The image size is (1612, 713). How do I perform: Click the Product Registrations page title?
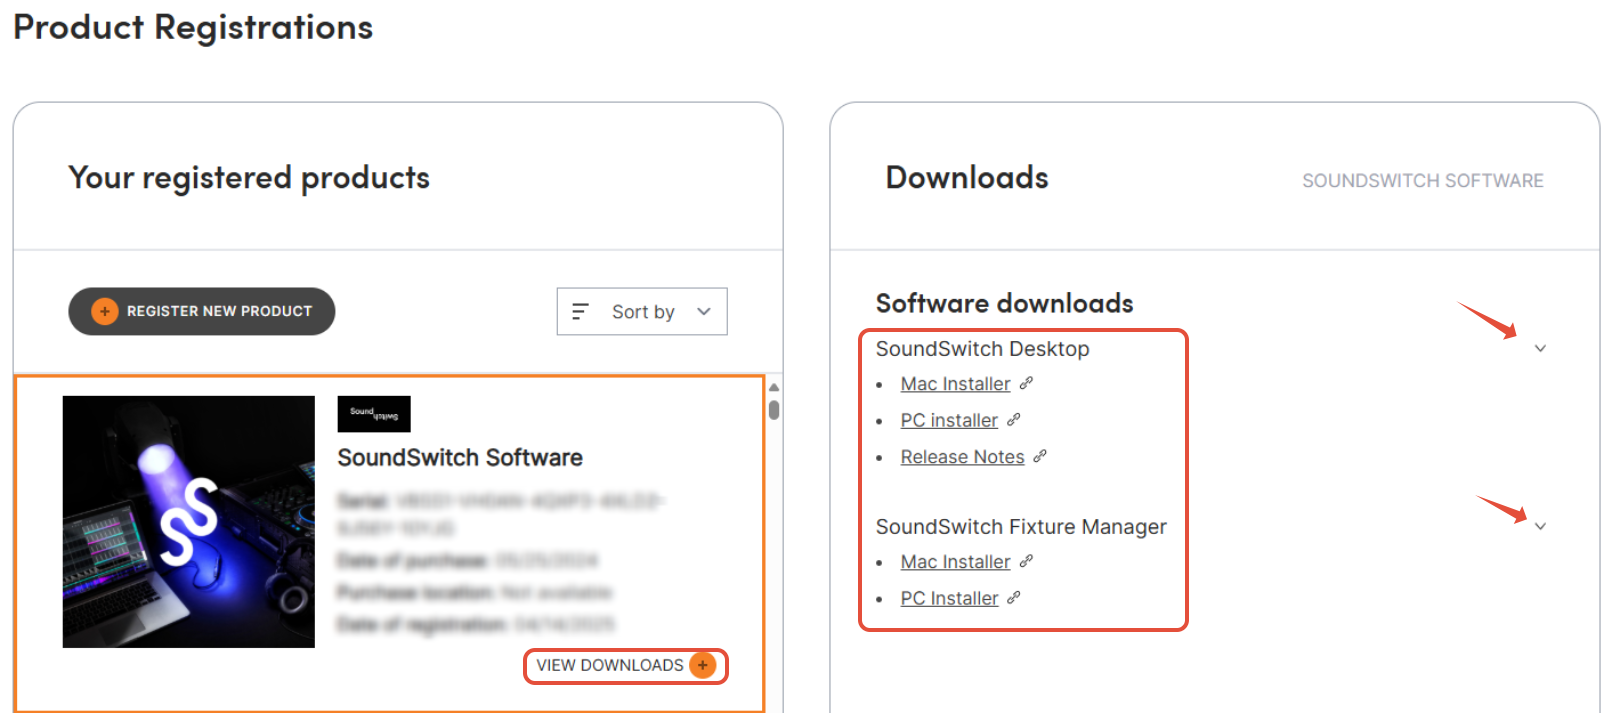coord(193,28)
